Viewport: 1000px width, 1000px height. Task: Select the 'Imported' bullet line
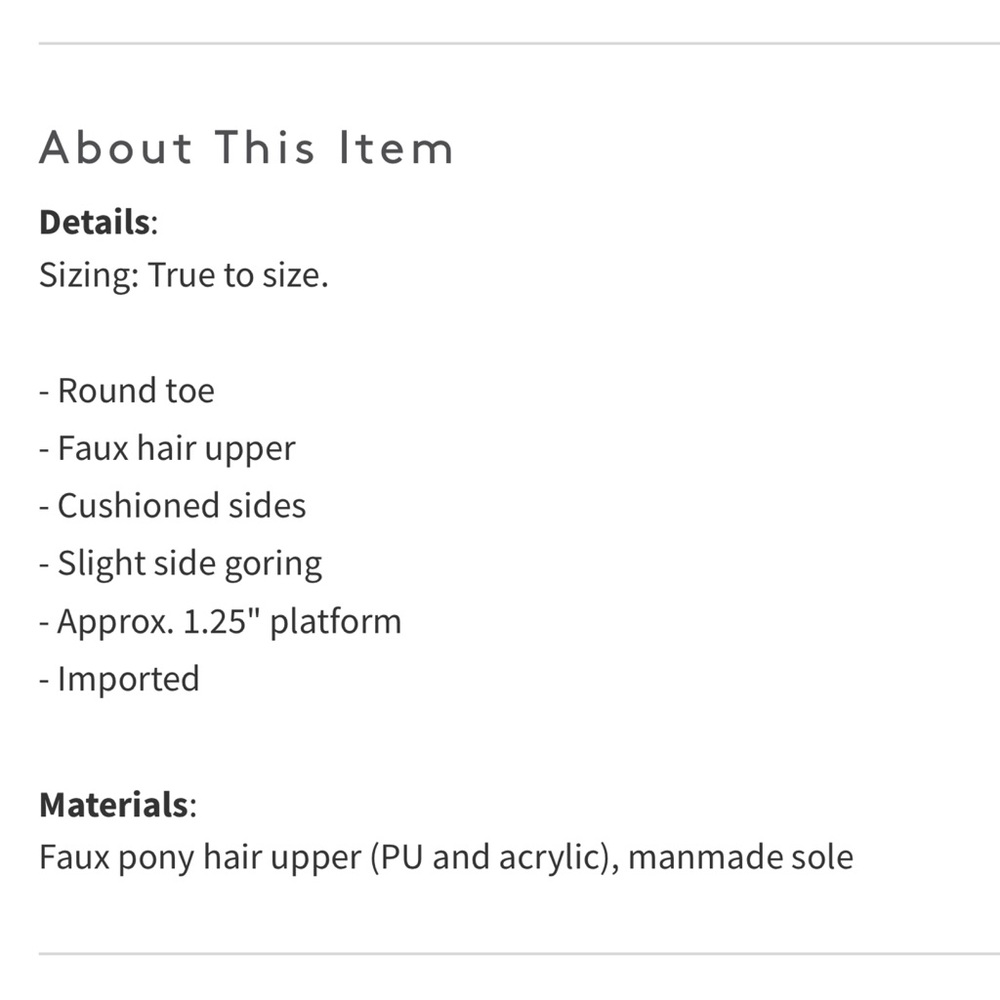(120, 679)
